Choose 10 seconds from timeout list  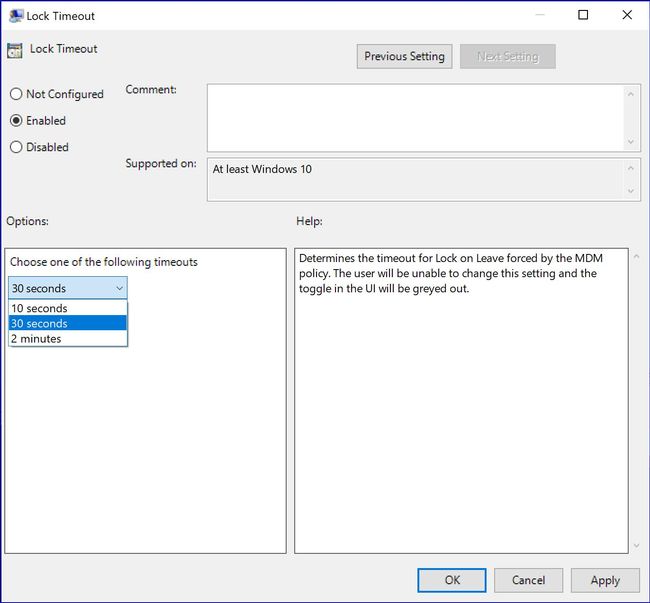(68, 308)
